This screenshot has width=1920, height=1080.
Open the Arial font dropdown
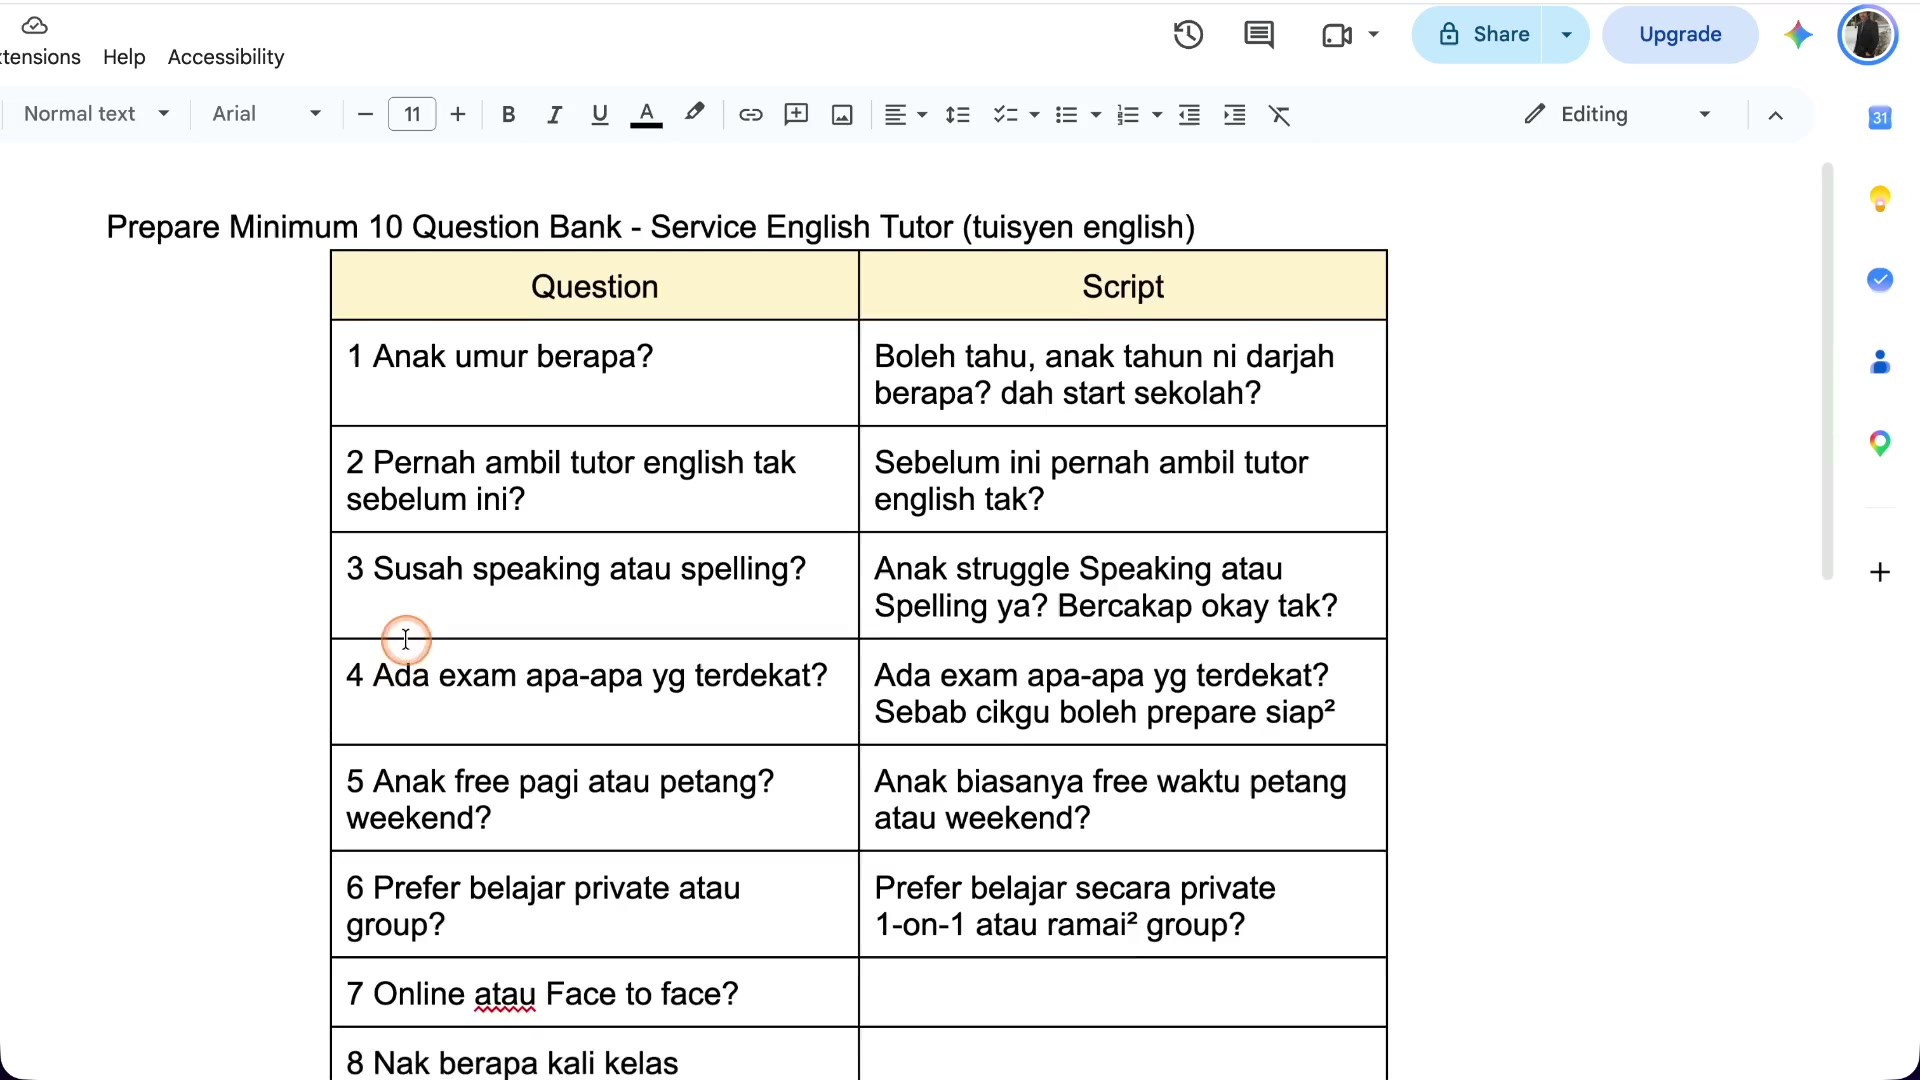click(x=266, y=114)
